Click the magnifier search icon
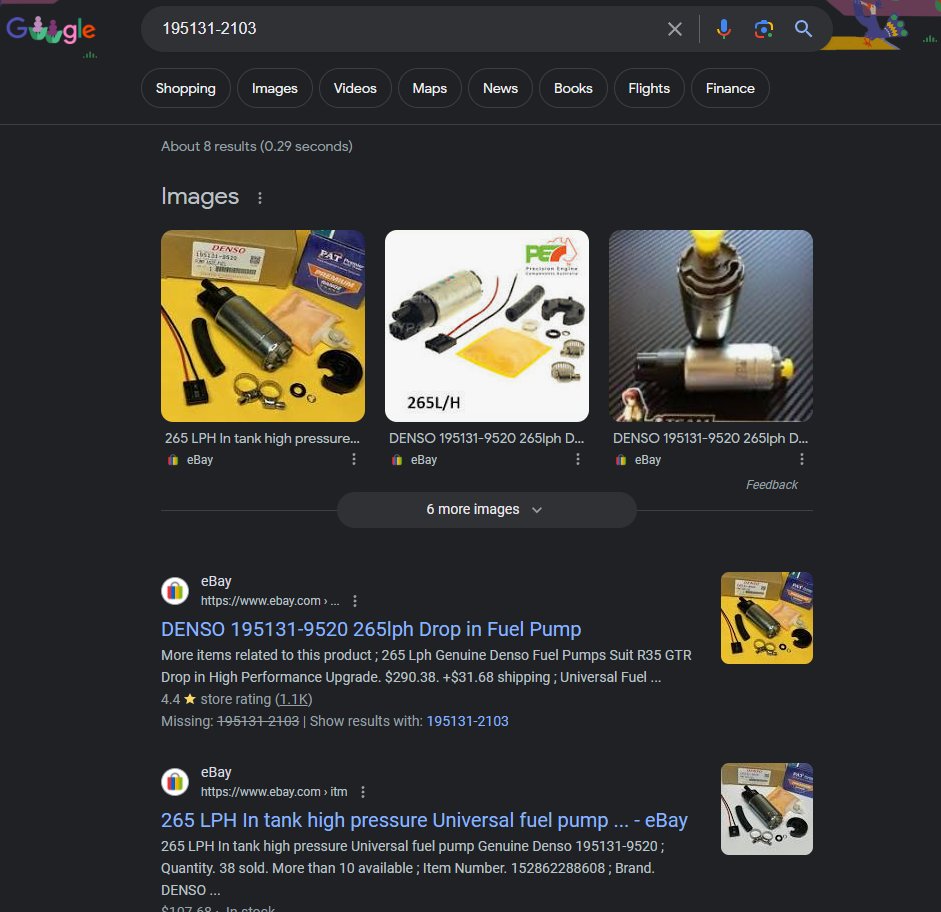 click(x=803, y=29)
